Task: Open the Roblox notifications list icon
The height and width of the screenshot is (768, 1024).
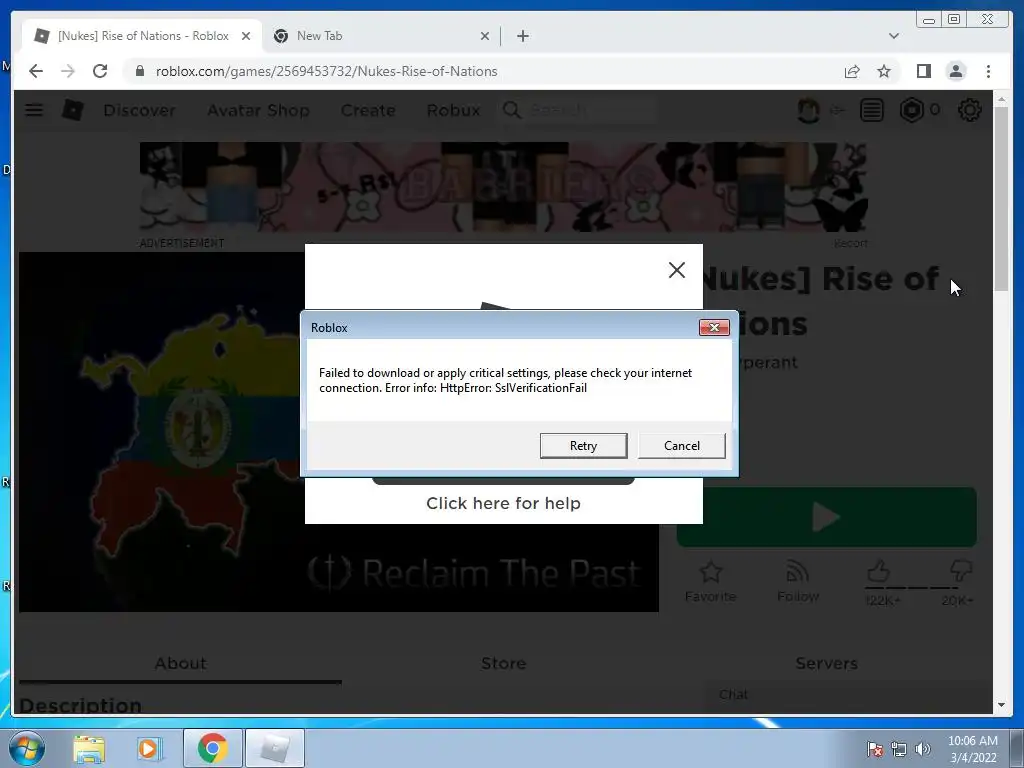Action: point(872,110)
